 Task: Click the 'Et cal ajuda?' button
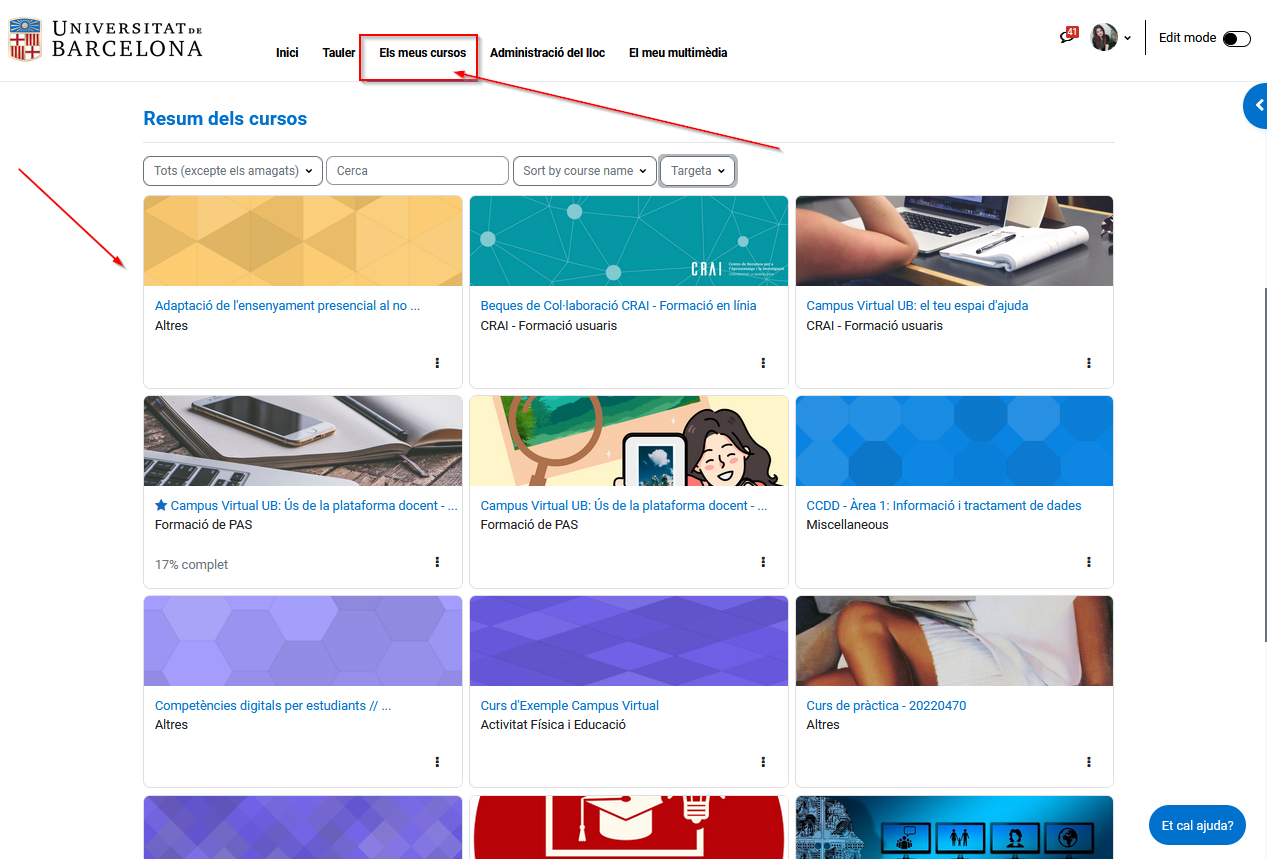pyautogui.click(x=1196, y=825)
